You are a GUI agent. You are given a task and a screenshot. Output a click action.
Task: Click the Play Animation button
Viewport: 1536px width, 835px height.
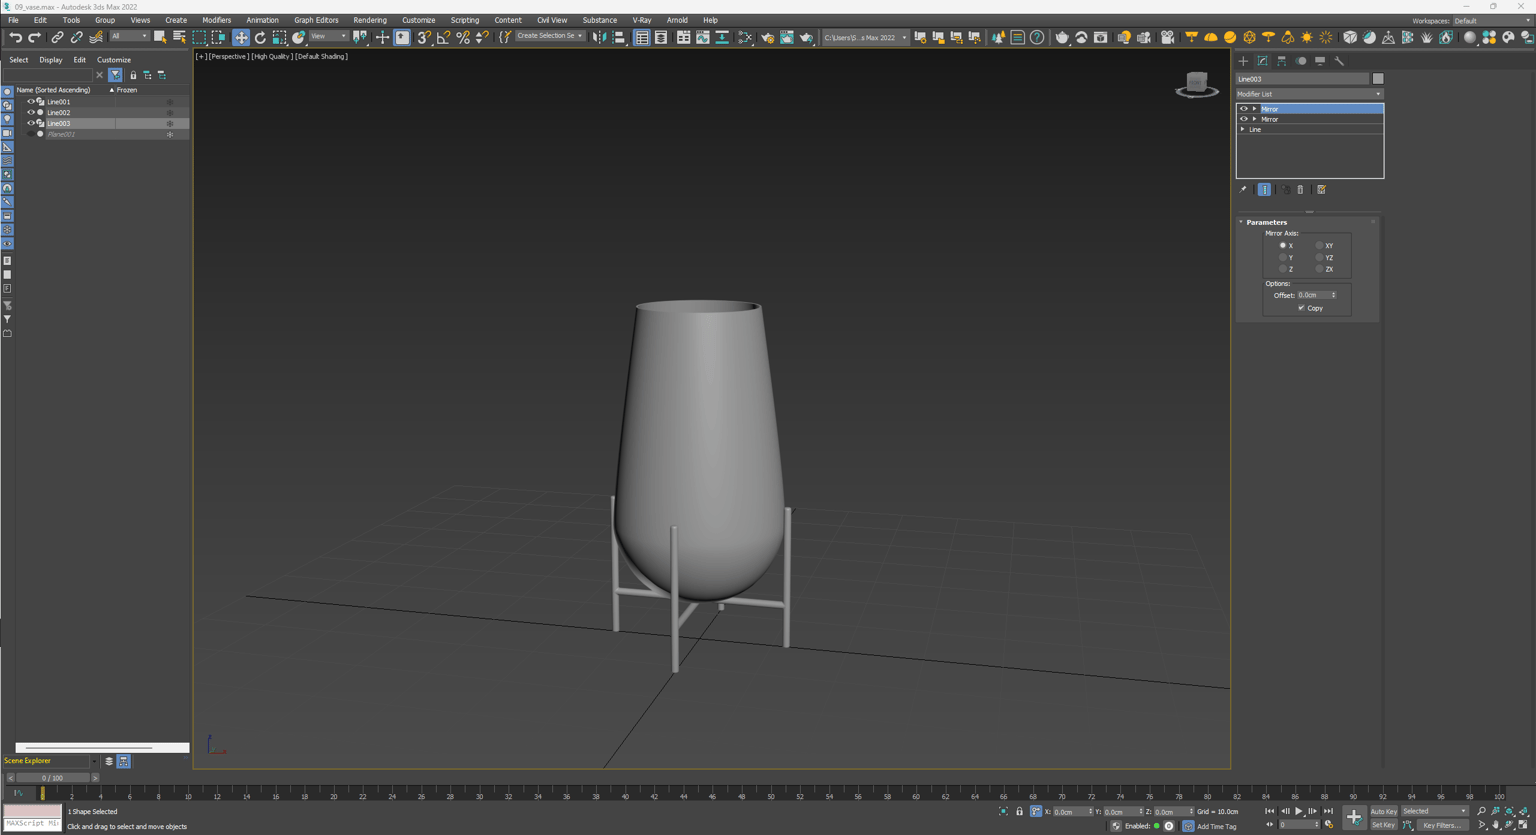coord(1299,812)
